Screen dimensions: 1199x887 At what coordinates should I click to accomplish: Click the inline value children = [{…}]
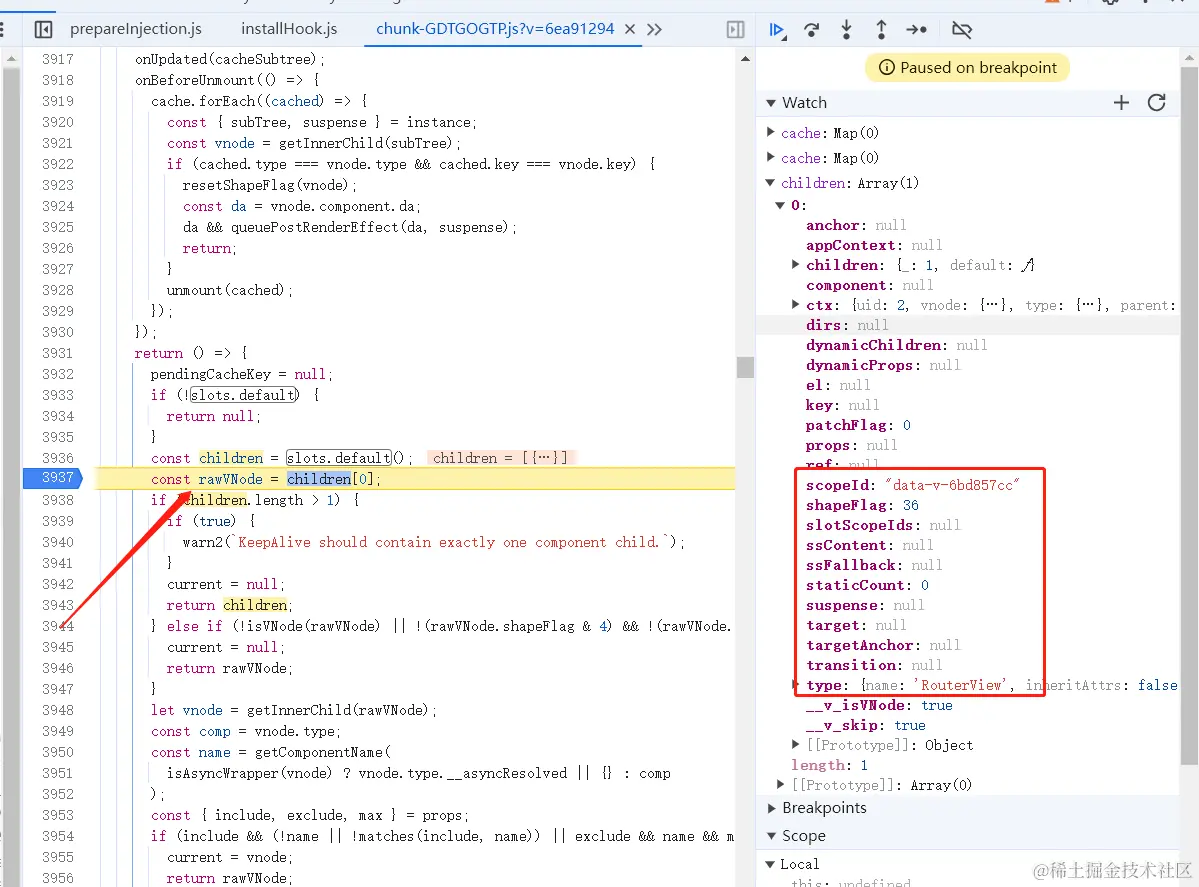click(x=500, y=458)
